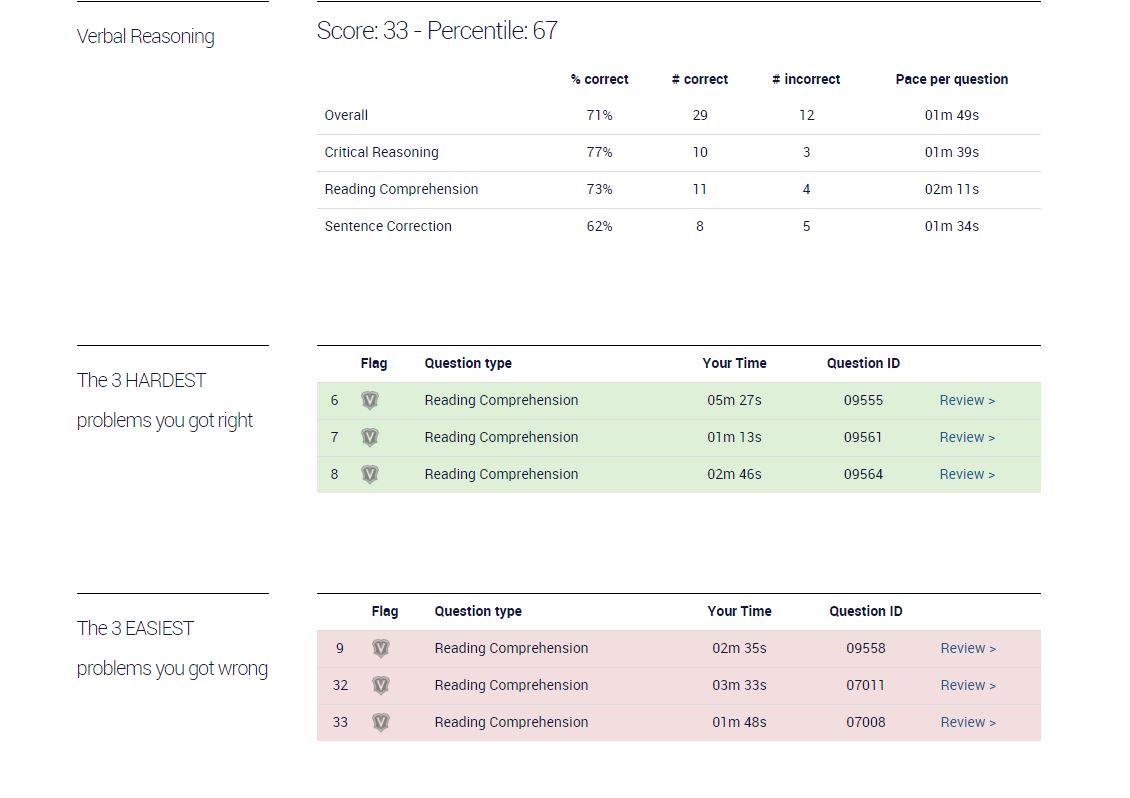Click the Reading Comprehension summary row
1130x798 pixels.
(x=679, y=190)
